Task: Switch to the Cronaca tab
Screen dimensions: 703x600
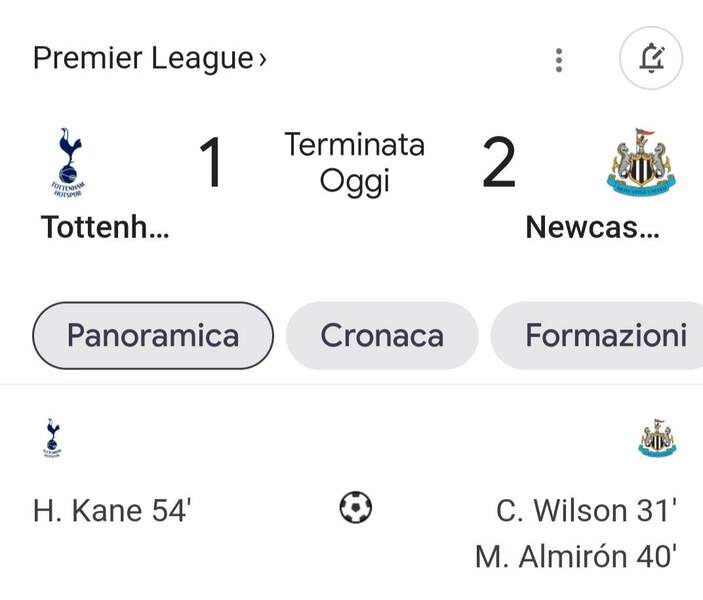Action: [382, 335]
